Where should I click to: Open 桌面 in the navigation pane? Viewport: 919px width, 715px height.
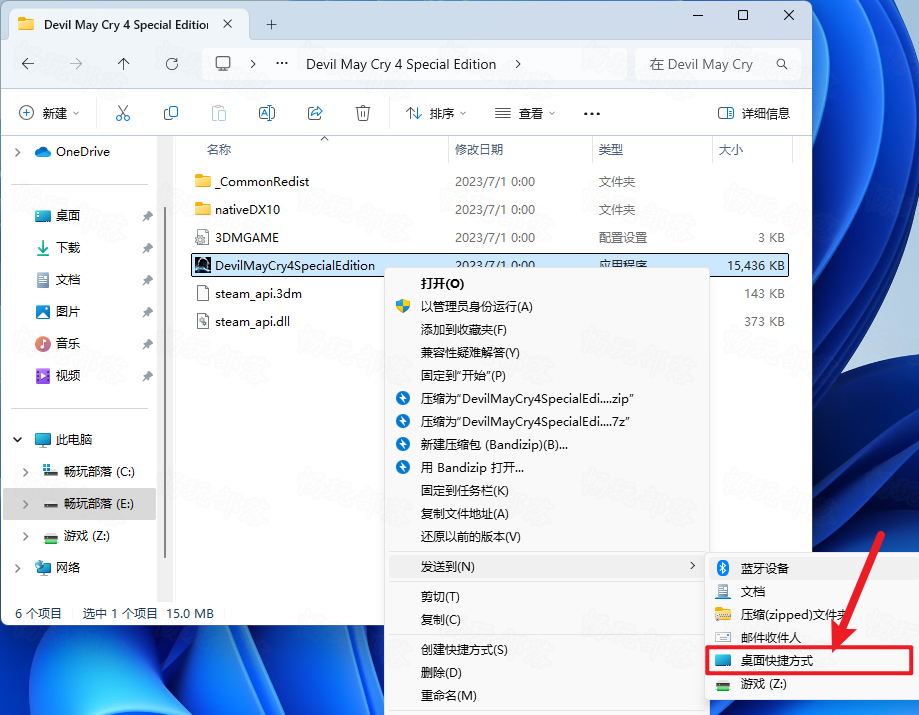coord(68,216)
